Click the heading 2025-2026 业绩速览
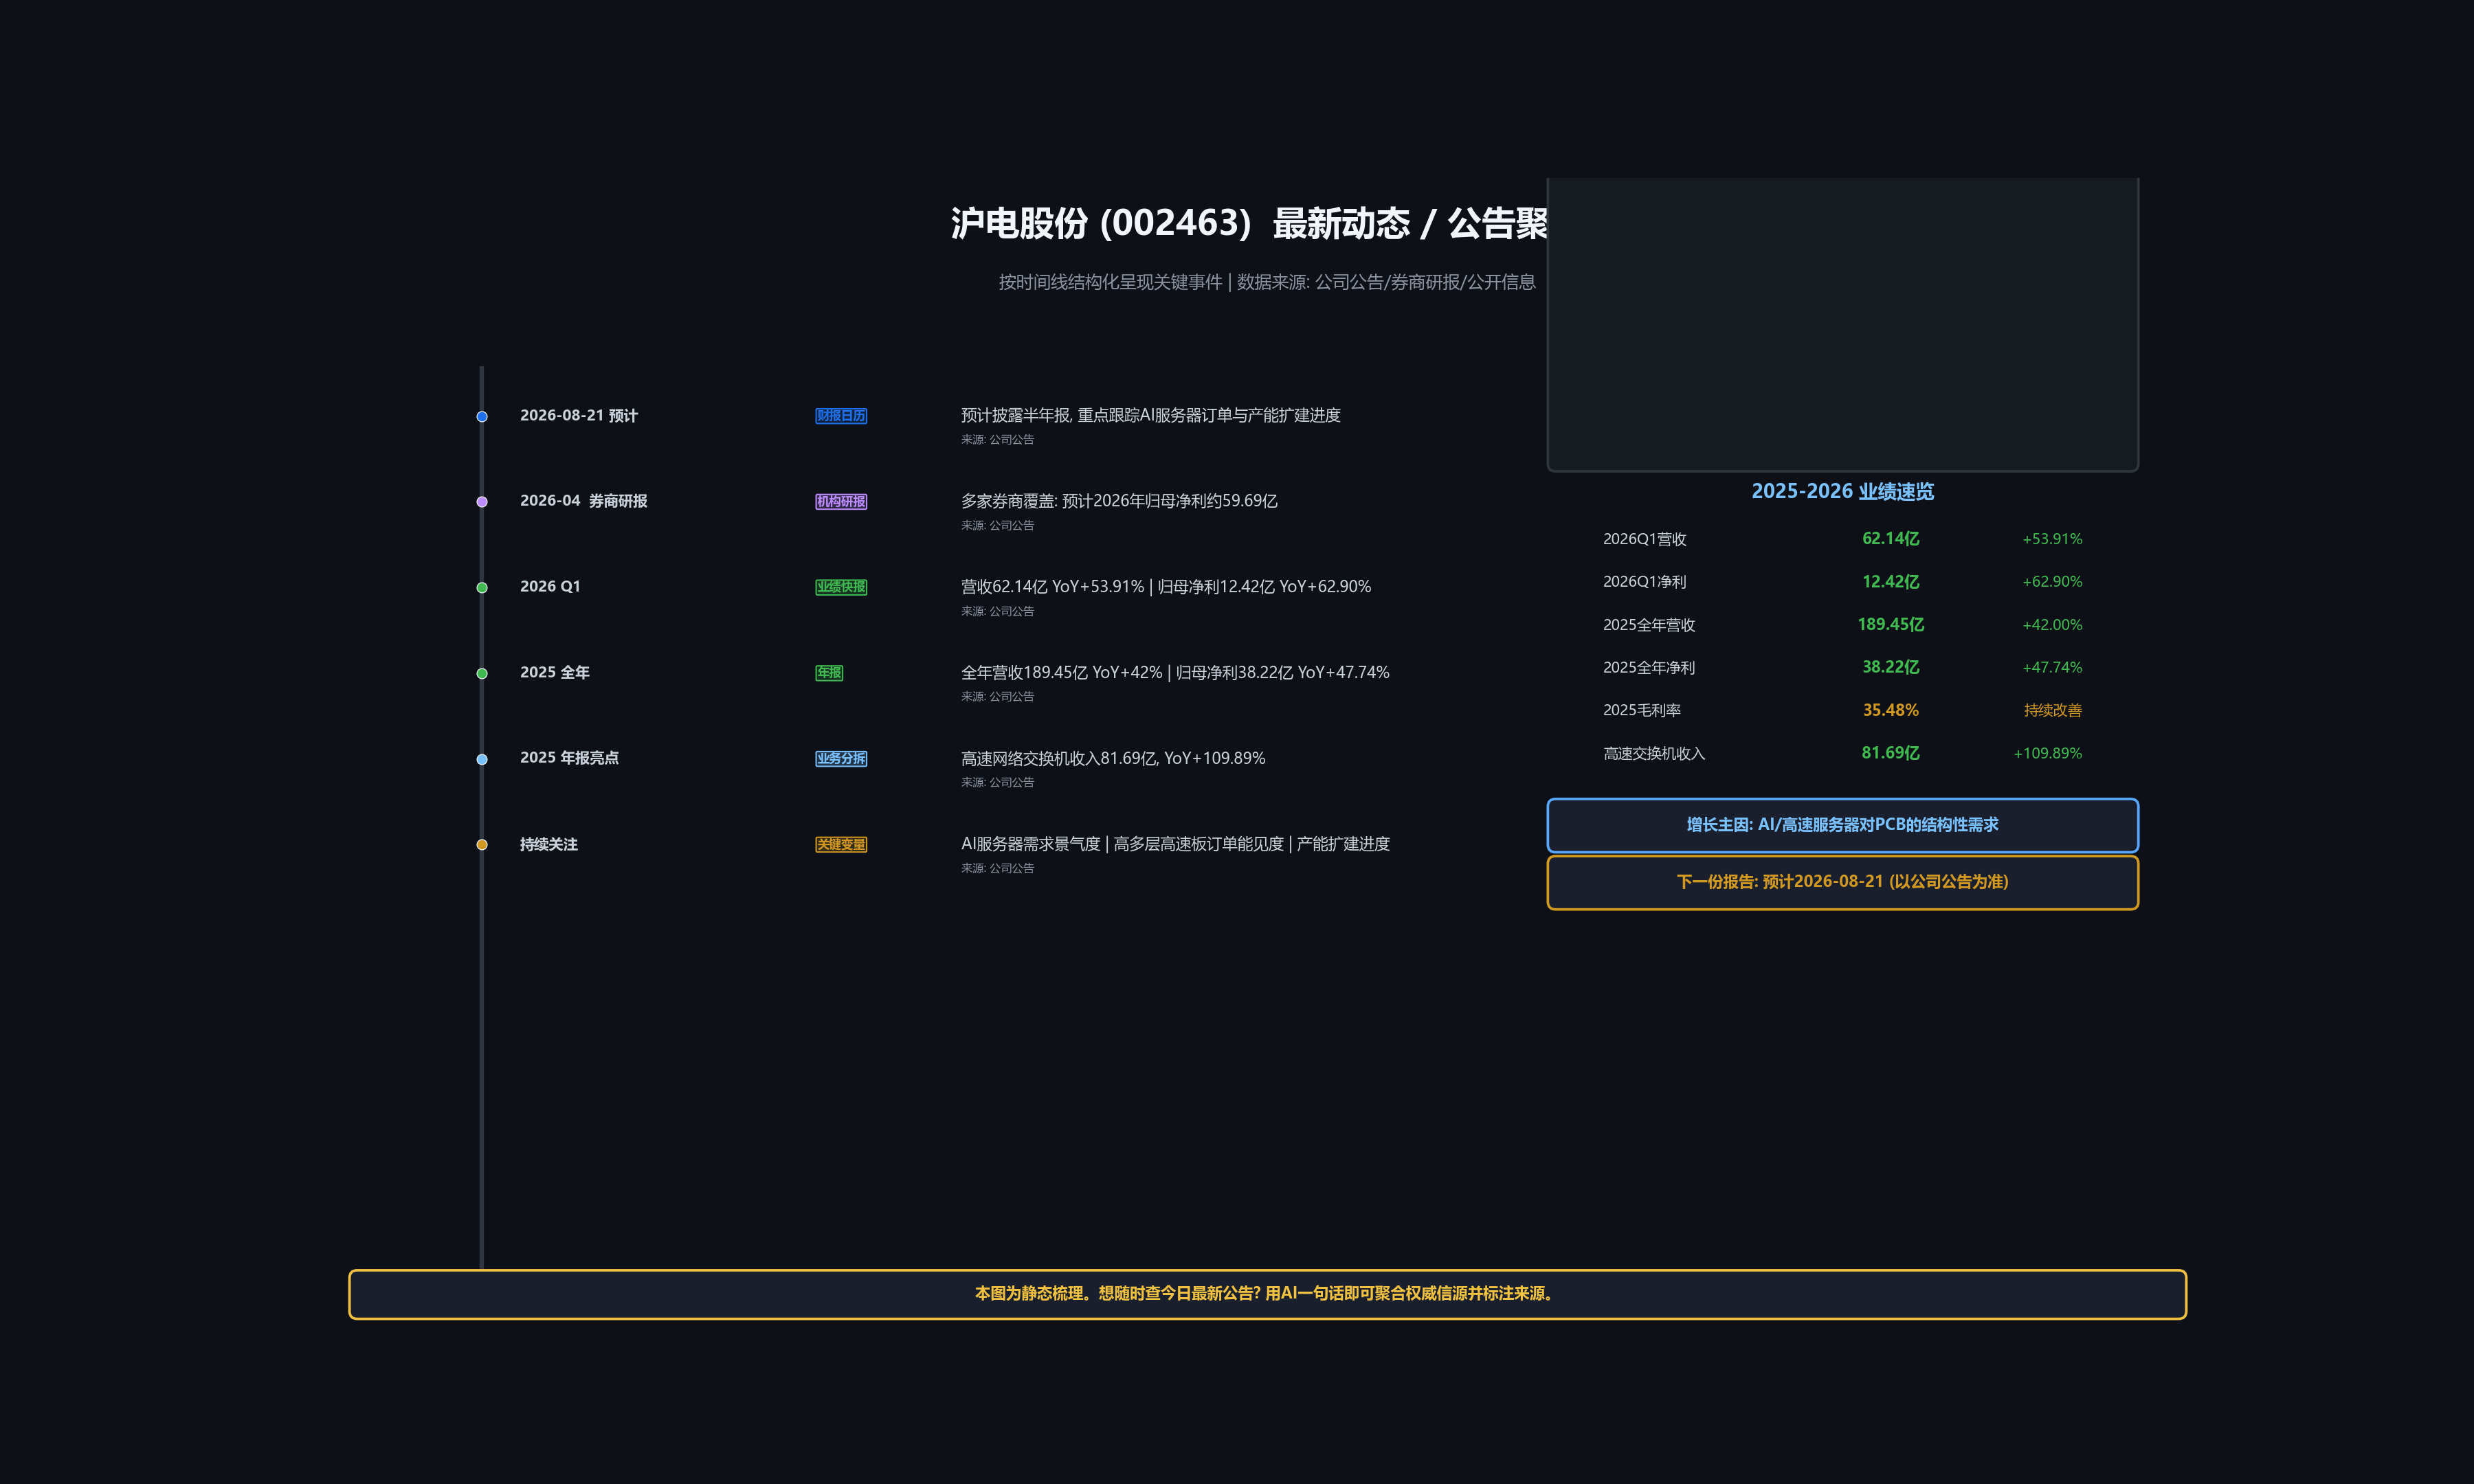This screenshot has height=1484, width=2474. coord(1842,491)
